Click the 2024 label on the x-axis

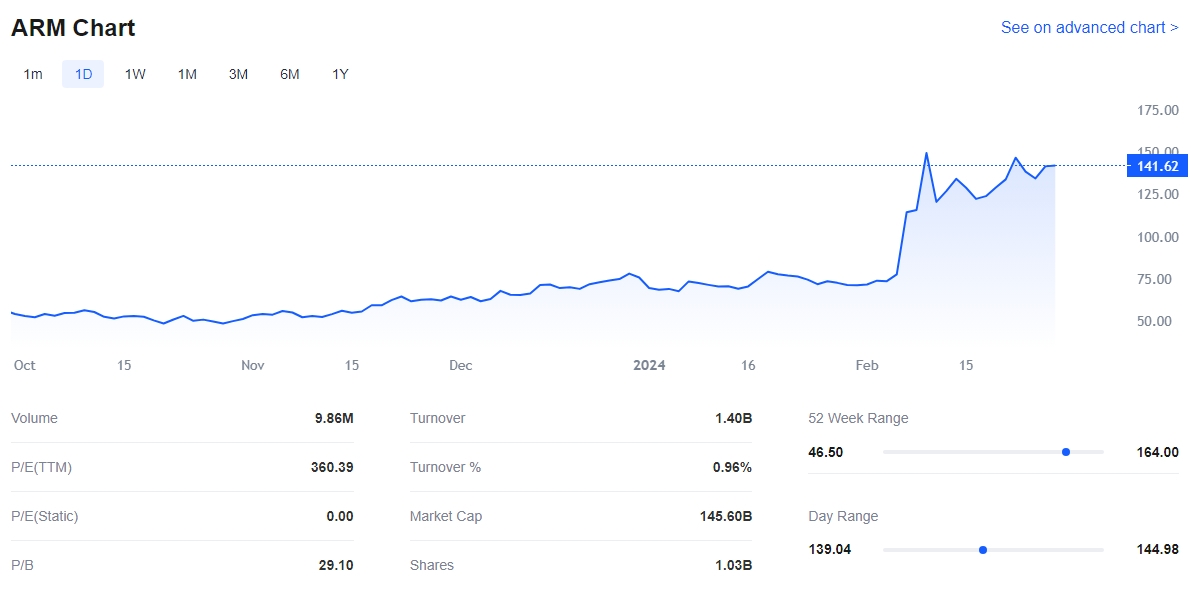649,365
